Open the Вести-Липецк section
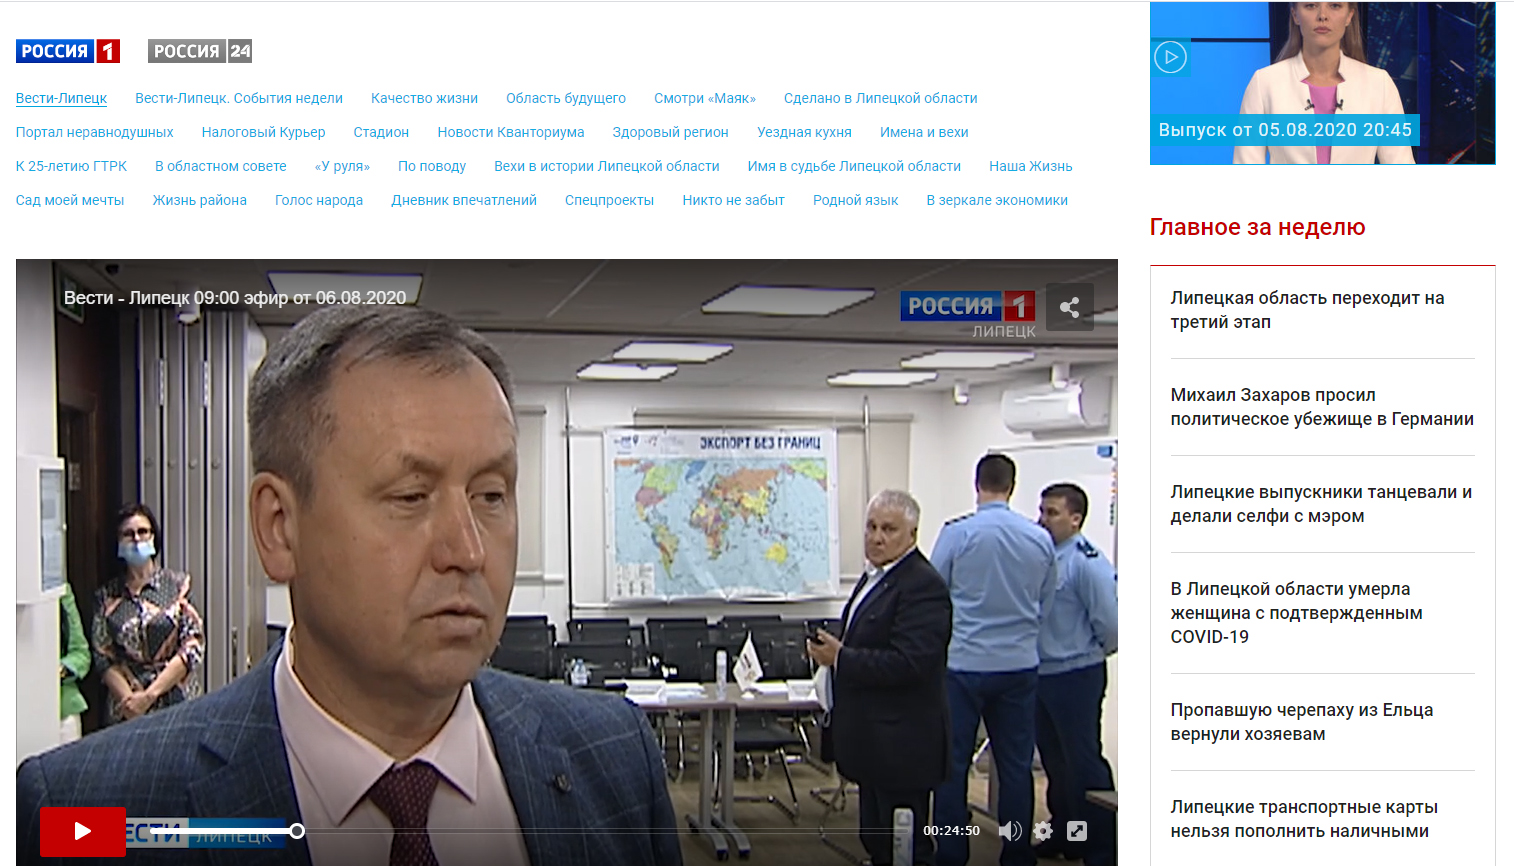 coord(61,98)
